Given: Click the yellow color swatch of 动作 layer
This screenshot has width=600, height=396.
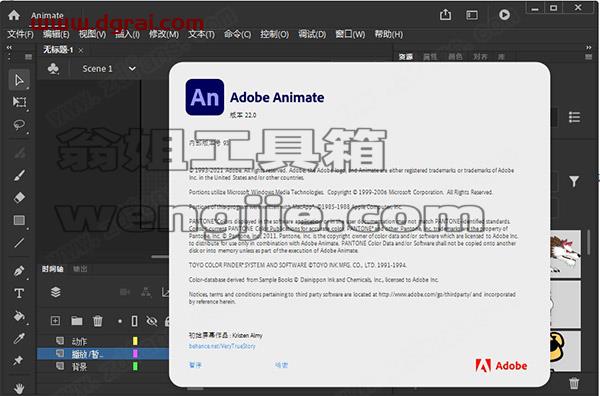Looking at the screenshot, I should pyautogui.click(x=135, y=341).
